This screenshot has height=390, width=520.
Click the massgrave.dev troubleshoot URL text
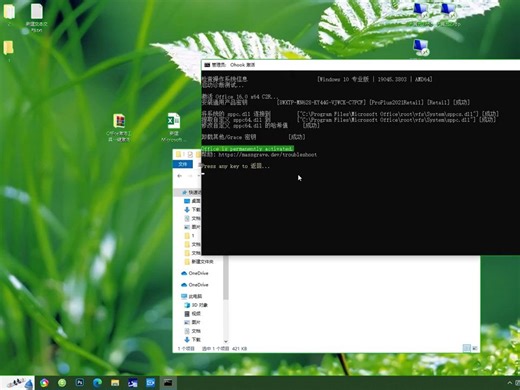(x=268, y=155)
